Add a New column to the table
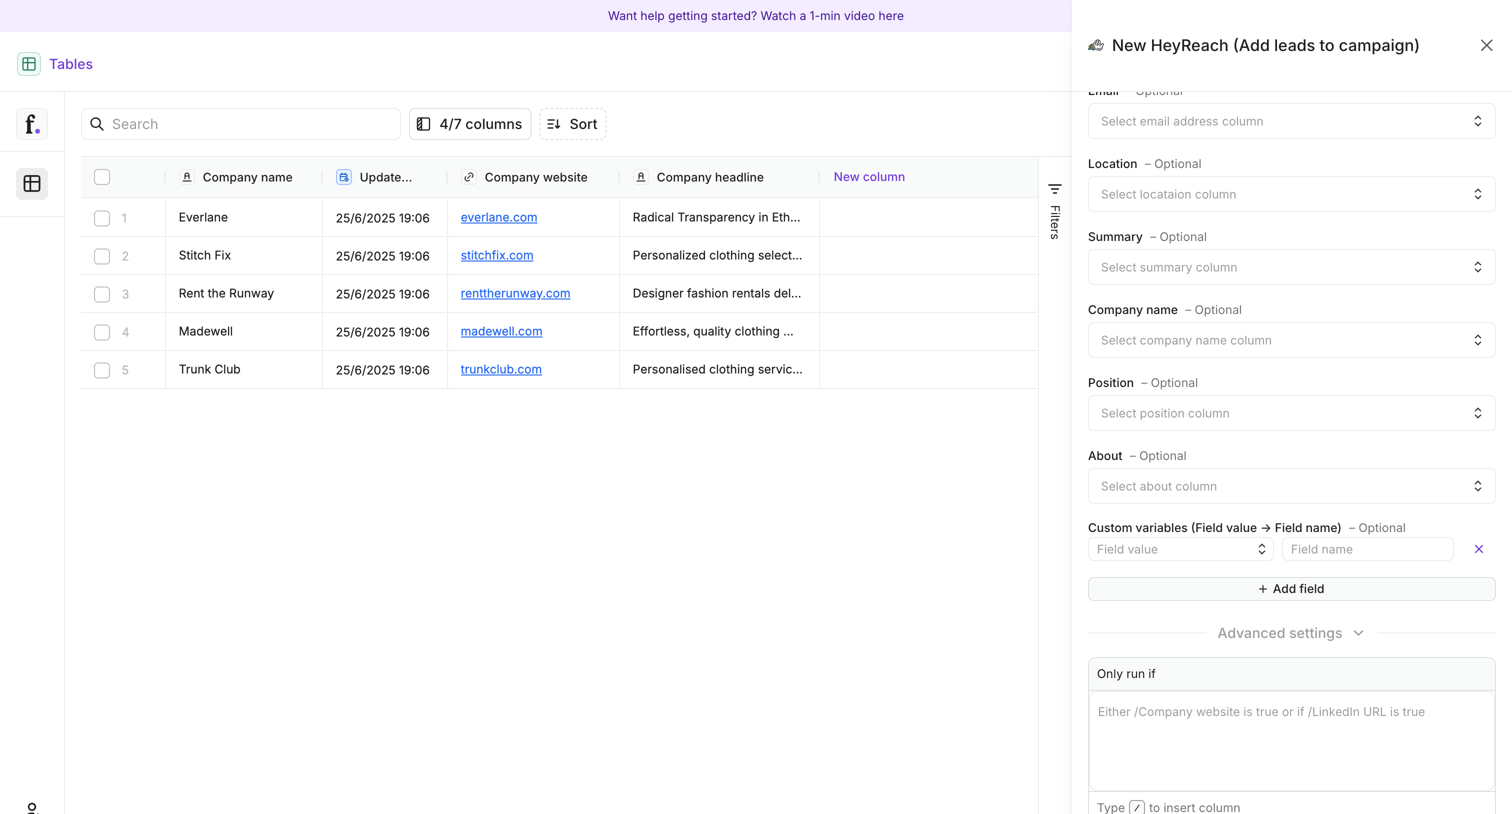Image resolution: width=1512 pixels, height=814 pixels. pyautogui.click(x=869, y=177)
